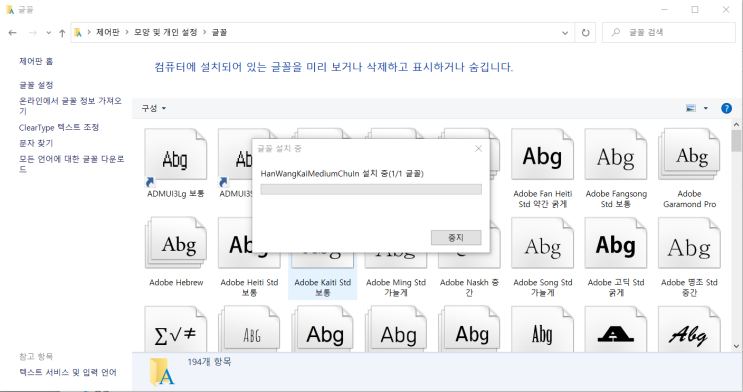This screenshot has height=392, width=743.
Task: Select the math symbols font icon
Action: 176,329
